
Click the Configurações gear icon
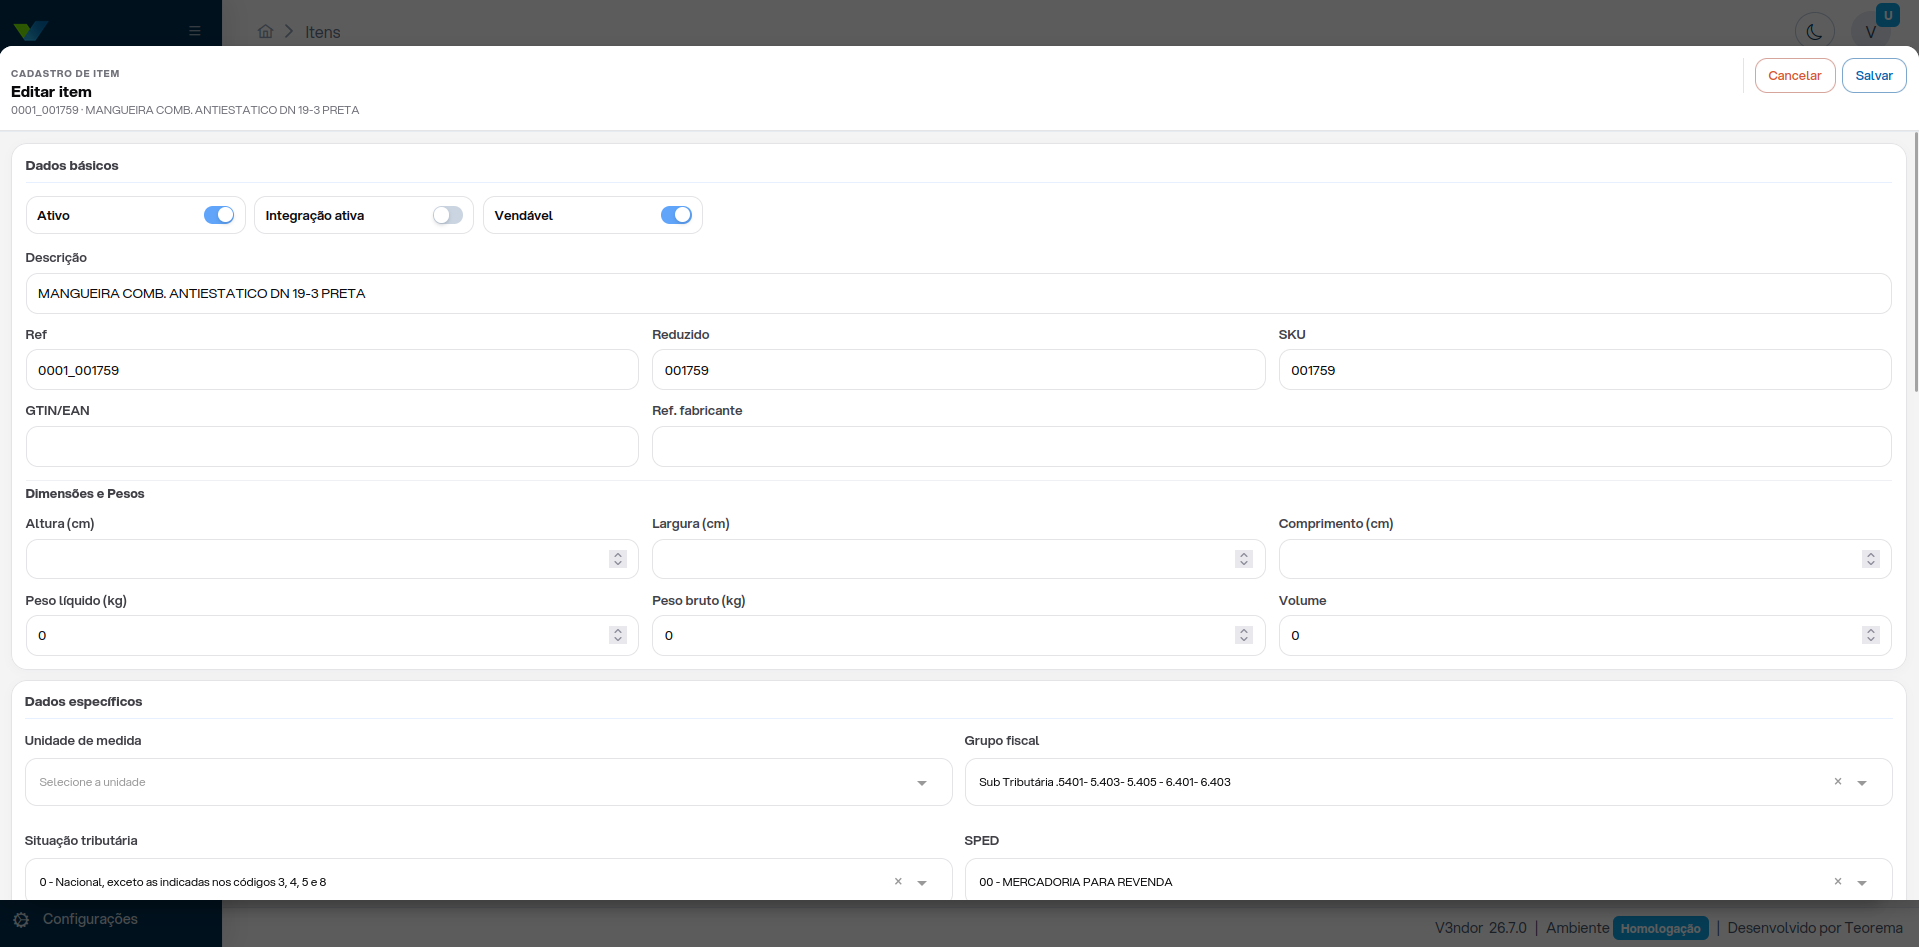21,920
